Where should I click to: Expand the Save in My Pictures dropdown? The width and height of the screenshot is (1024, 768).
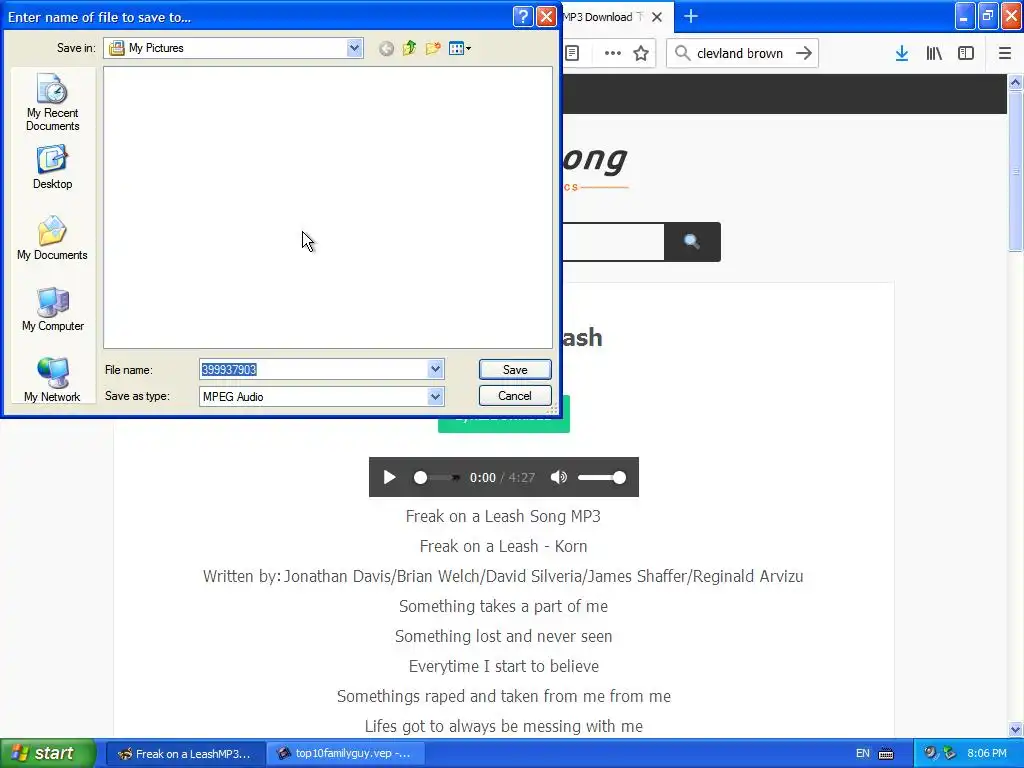point(355,48)
